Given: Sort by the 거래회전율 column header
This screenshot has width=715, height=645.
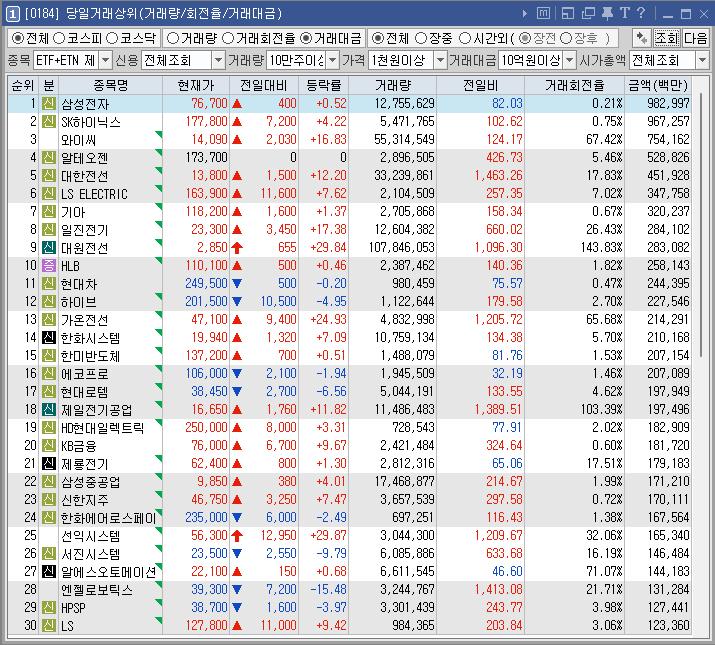Looking at the screenshot, I should click(574, 85).
